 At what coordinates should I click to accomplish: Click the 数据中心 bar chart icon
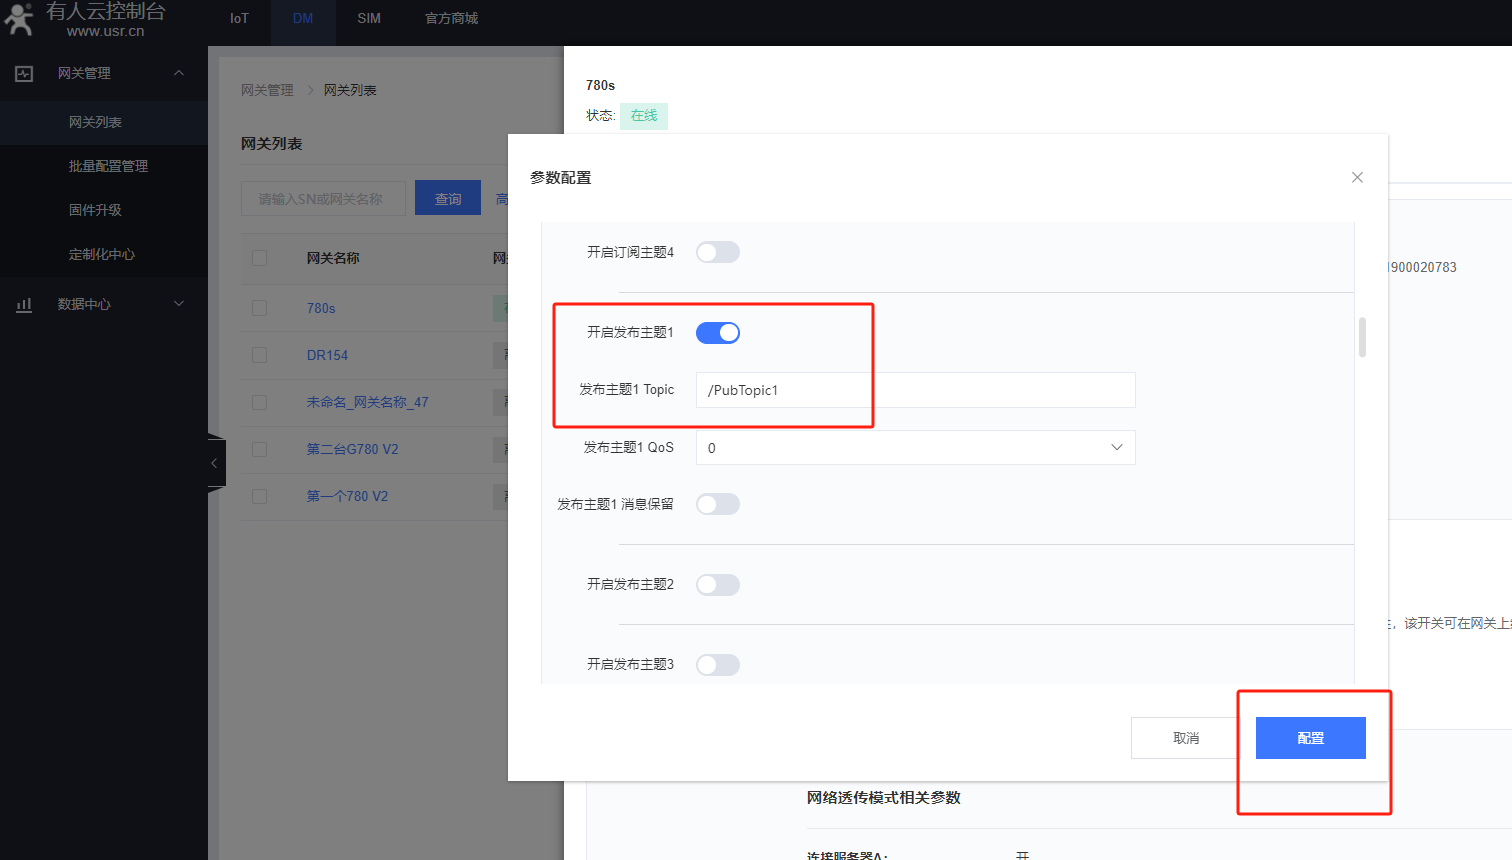pos(24,305)
